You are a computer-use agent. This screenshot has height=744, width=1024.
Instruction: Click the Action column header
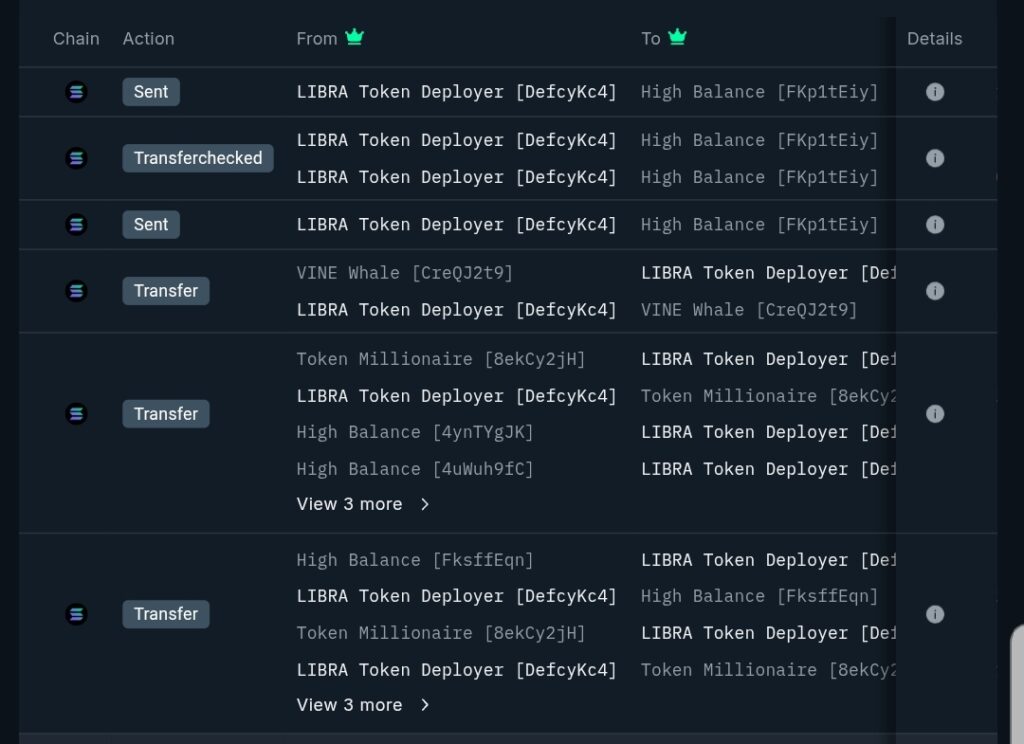click(x=148, y=39)
